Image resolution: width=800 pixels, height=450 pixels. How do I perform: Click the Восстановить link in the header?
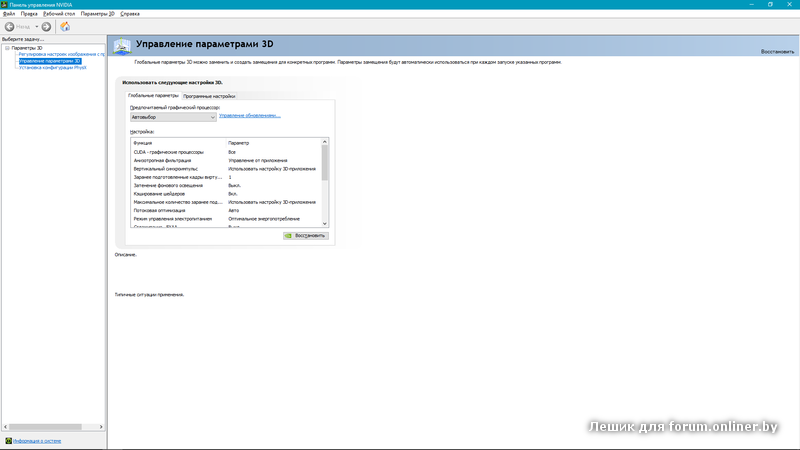pyautogui.click(x=777, y=52)
